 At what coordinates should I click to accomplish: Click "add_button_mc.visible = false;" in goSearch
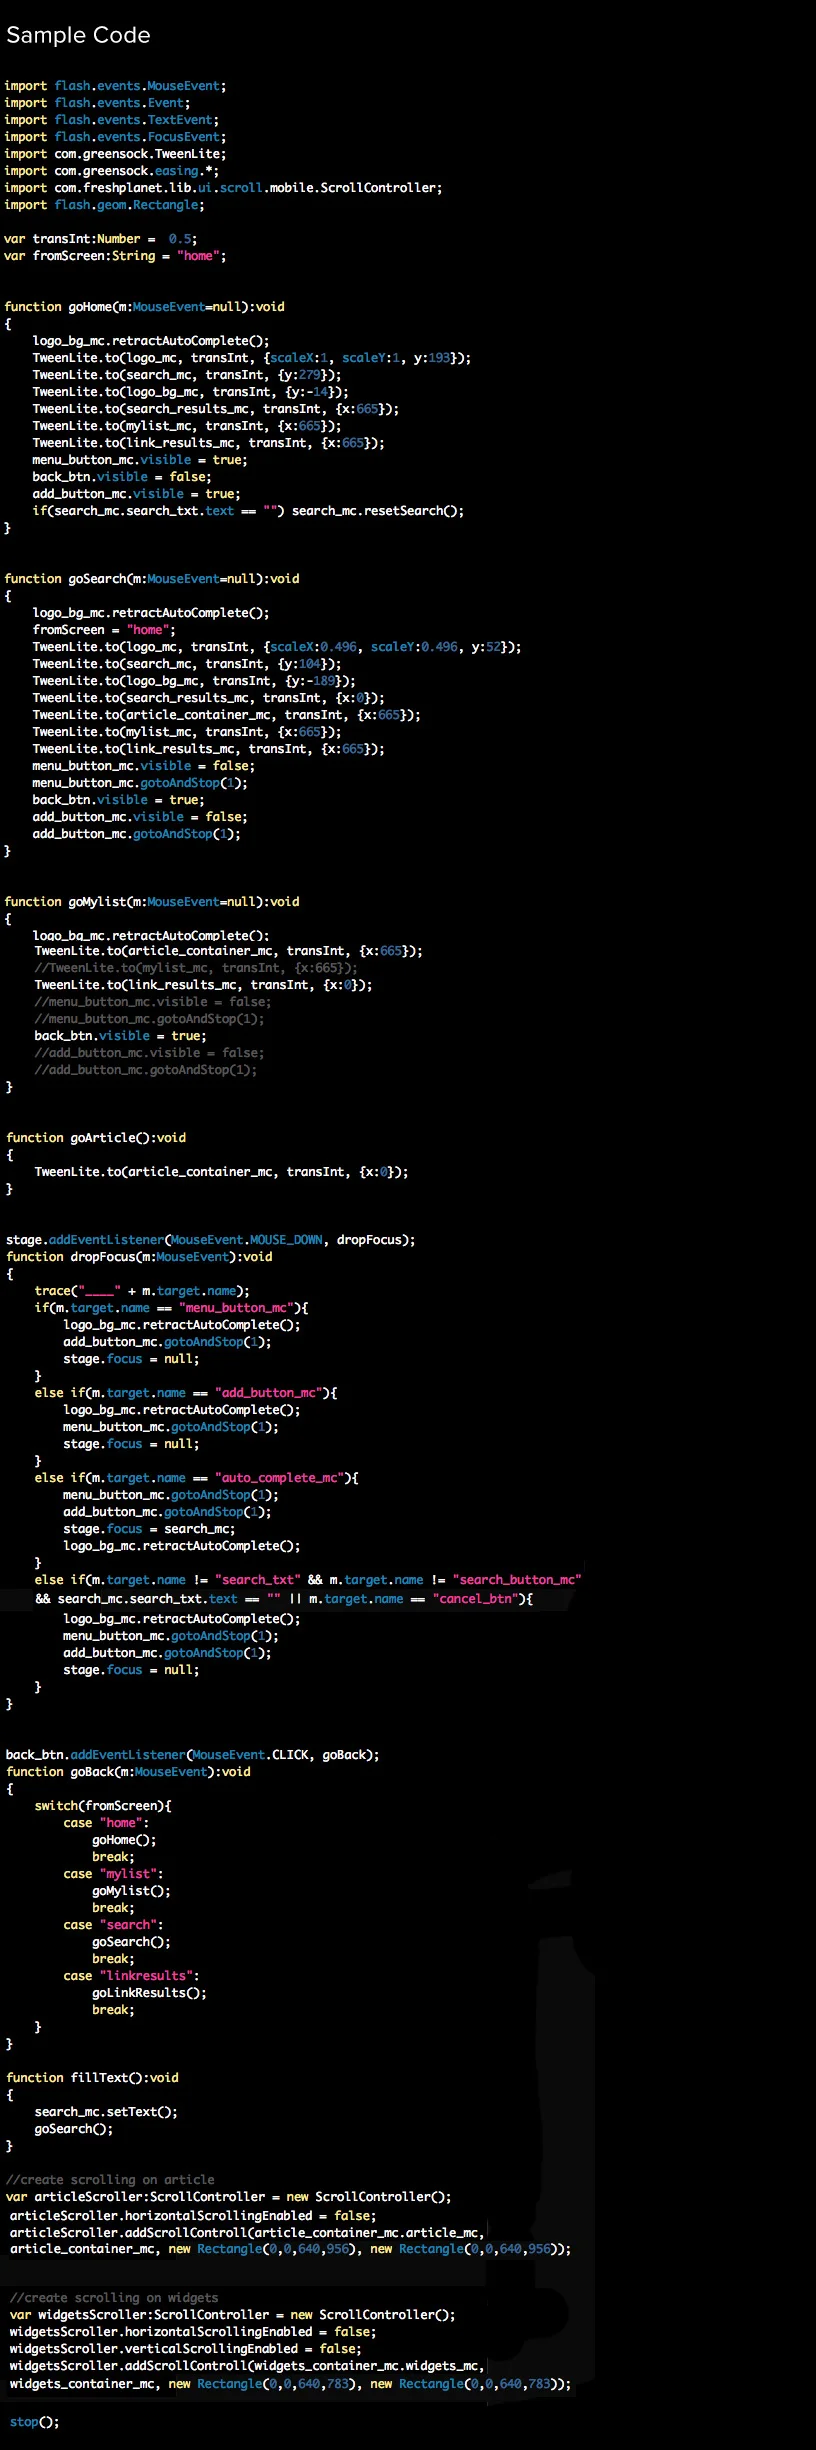[x=140, y=817]
